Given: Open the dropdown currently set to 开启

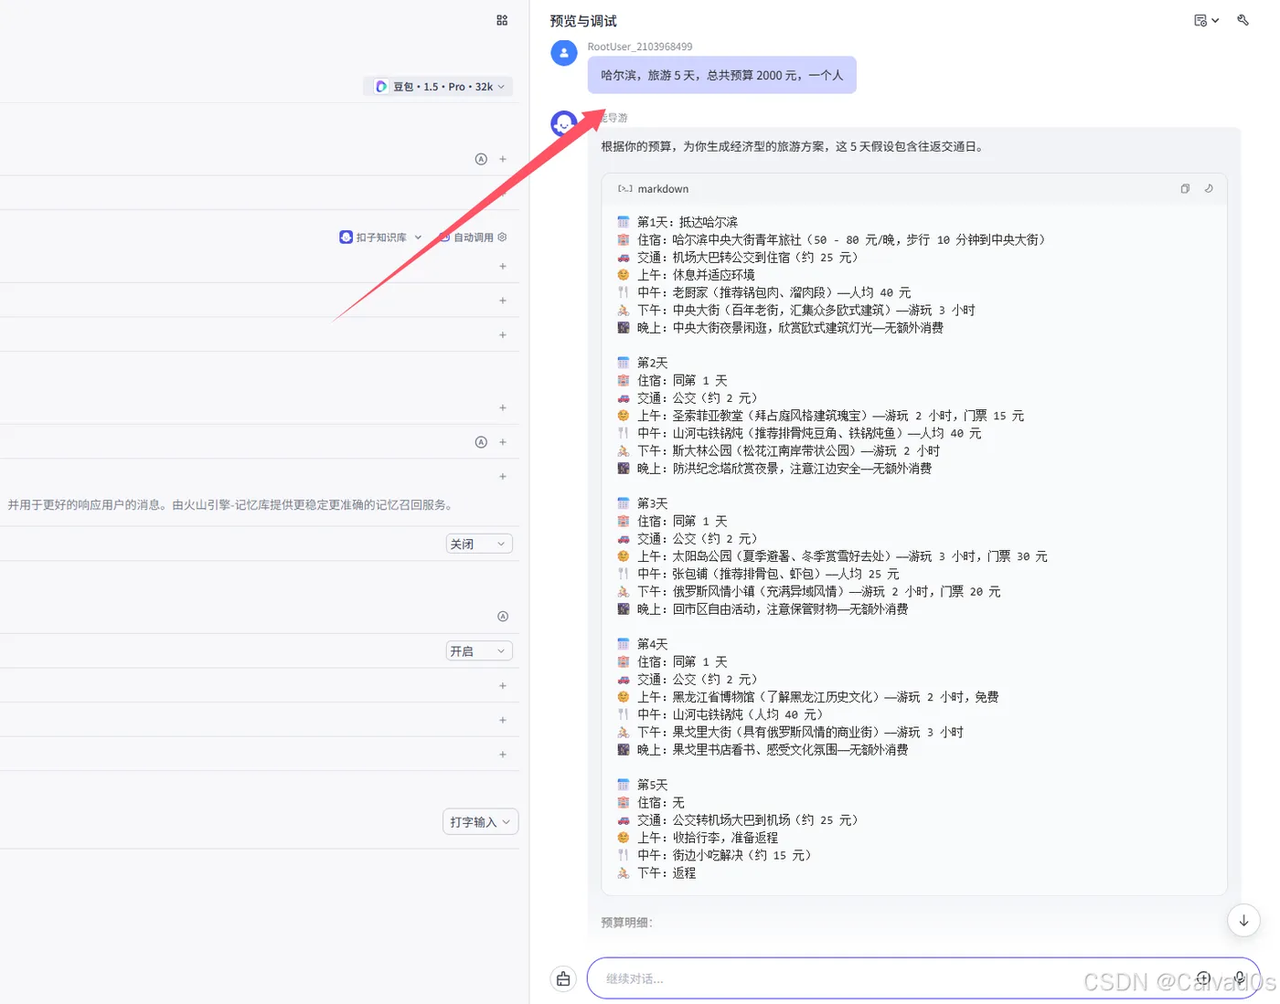Looking at the screenshot, I should point(479,651).
